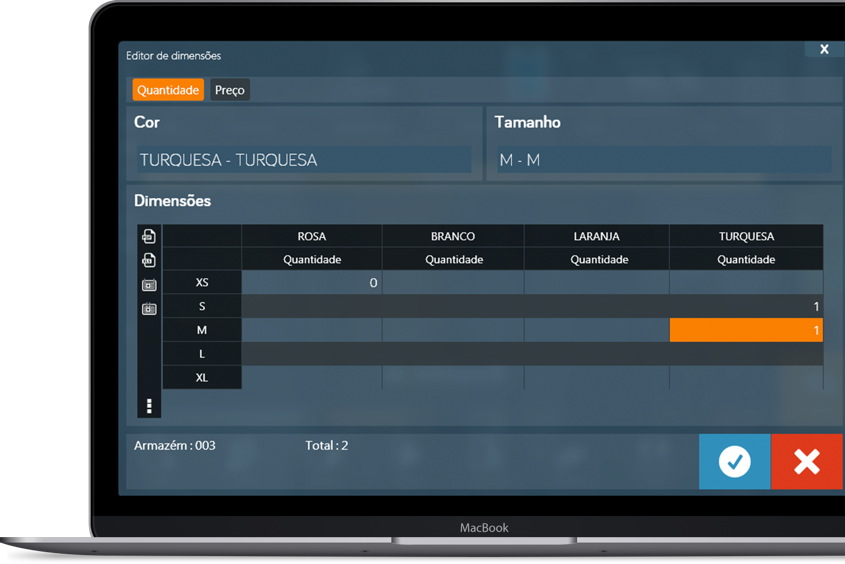Switch to the Quantidade tab
This screenshot has width=845, height=564.
(168, 90)
